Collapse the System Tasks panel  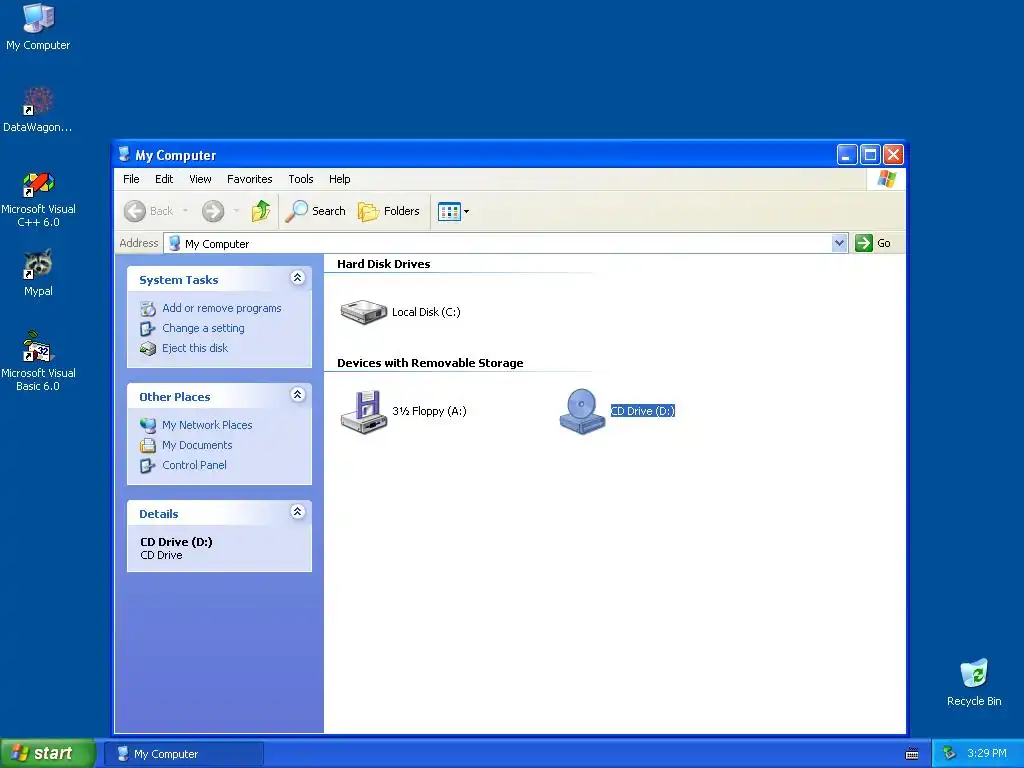tap(297, 278)
